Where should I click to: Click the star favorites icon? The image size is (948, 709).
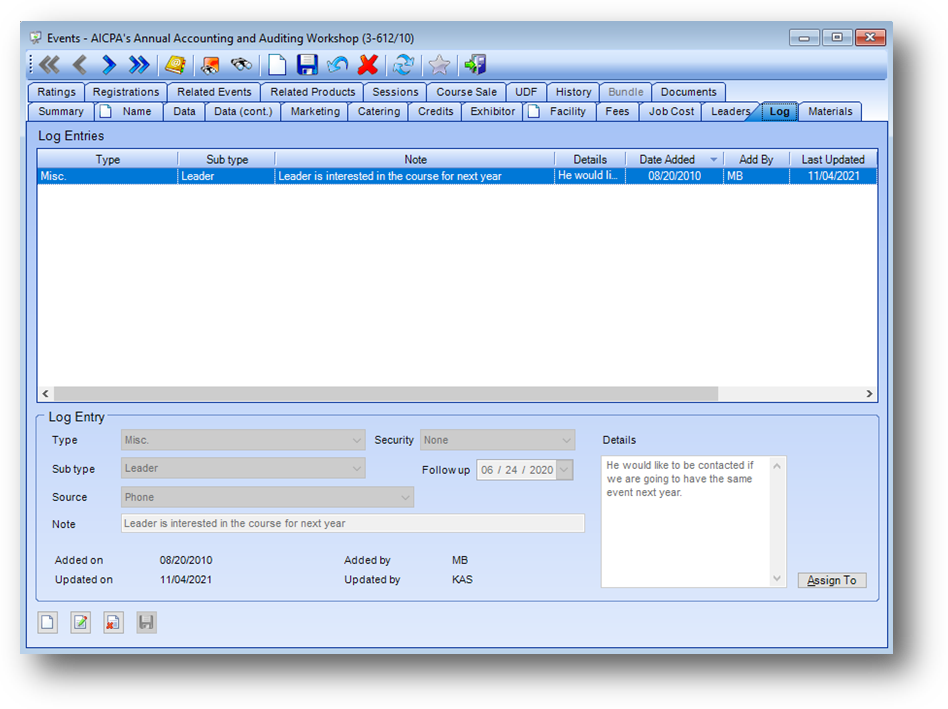coord(439,65)
